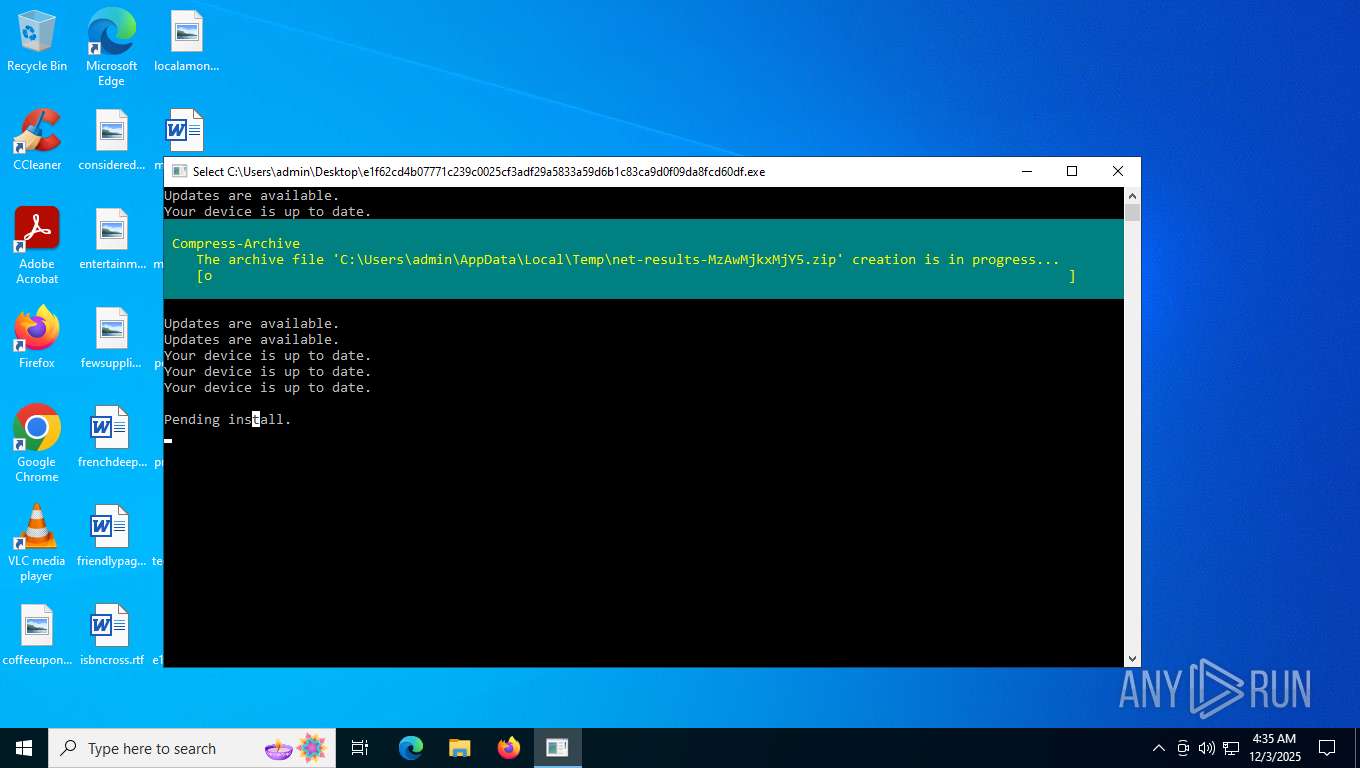Open CCleaner desktop shortcut
Screen dimensions: 1360x768
point(37,141)
